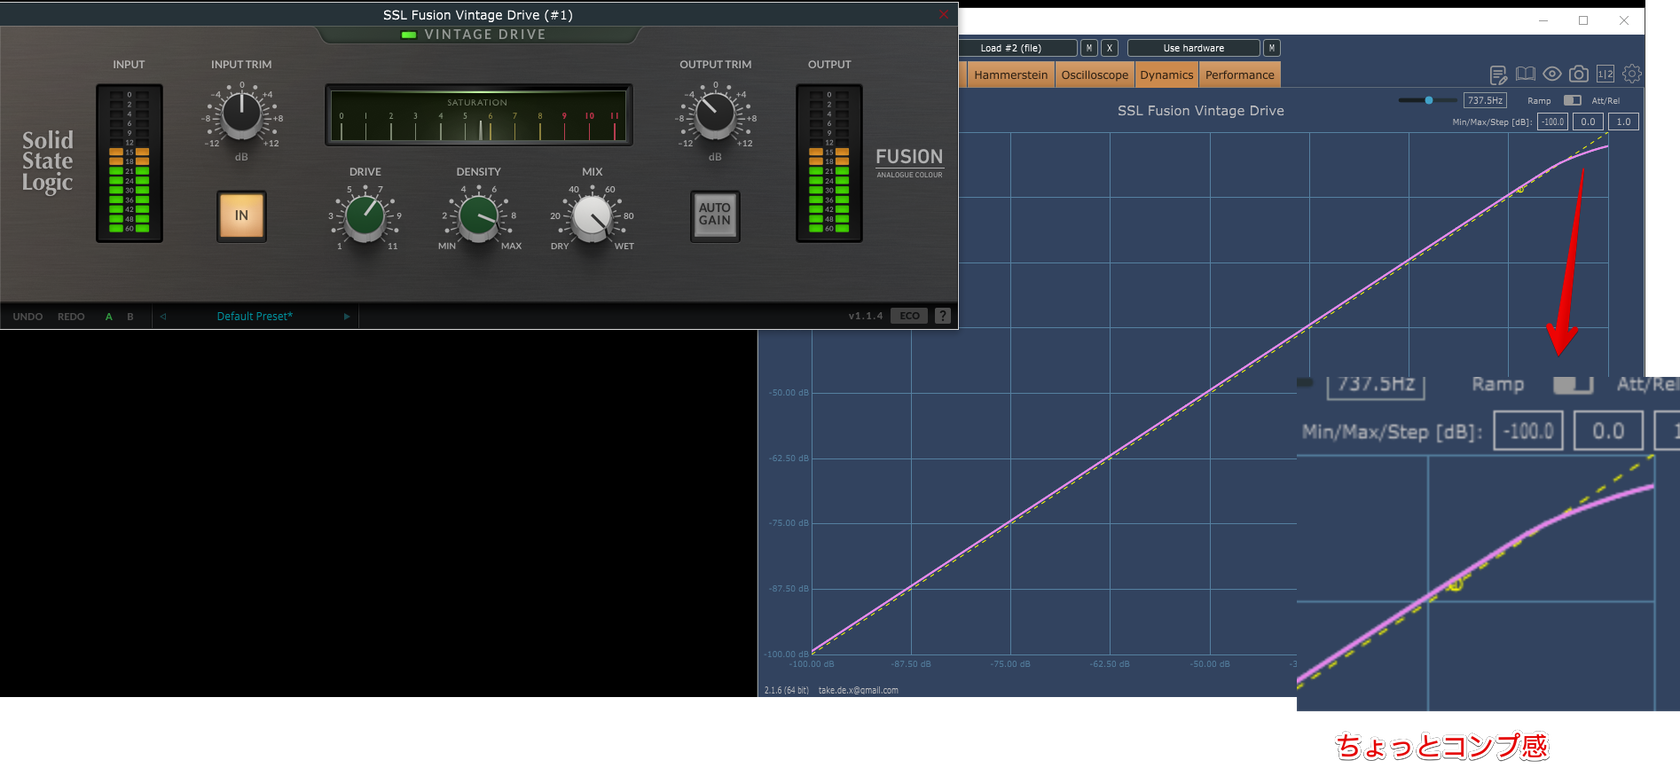Click the 2.1.6 (64 bit) version text
Viewport: 1680px width, 768px height.
pyautogui.click(x=786, y=690)
